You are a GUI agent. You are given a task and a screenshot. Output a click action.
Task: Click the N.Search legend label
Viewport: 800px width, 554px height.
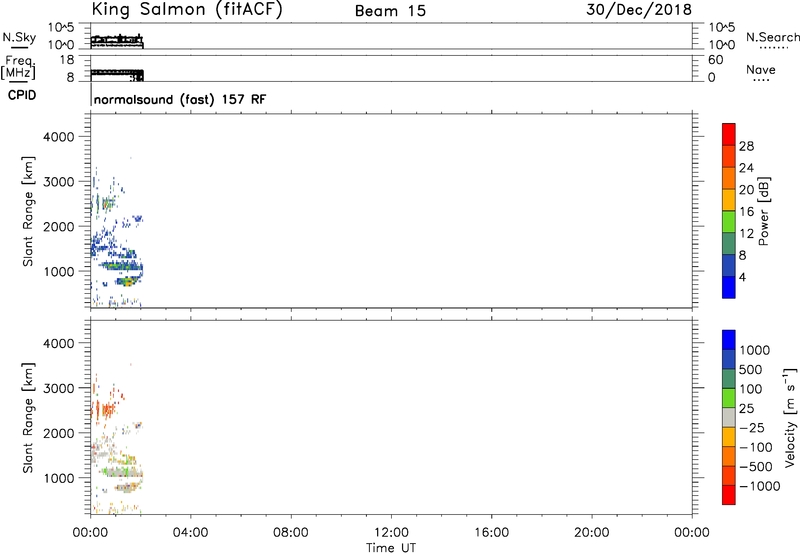(x=772, y=37)
